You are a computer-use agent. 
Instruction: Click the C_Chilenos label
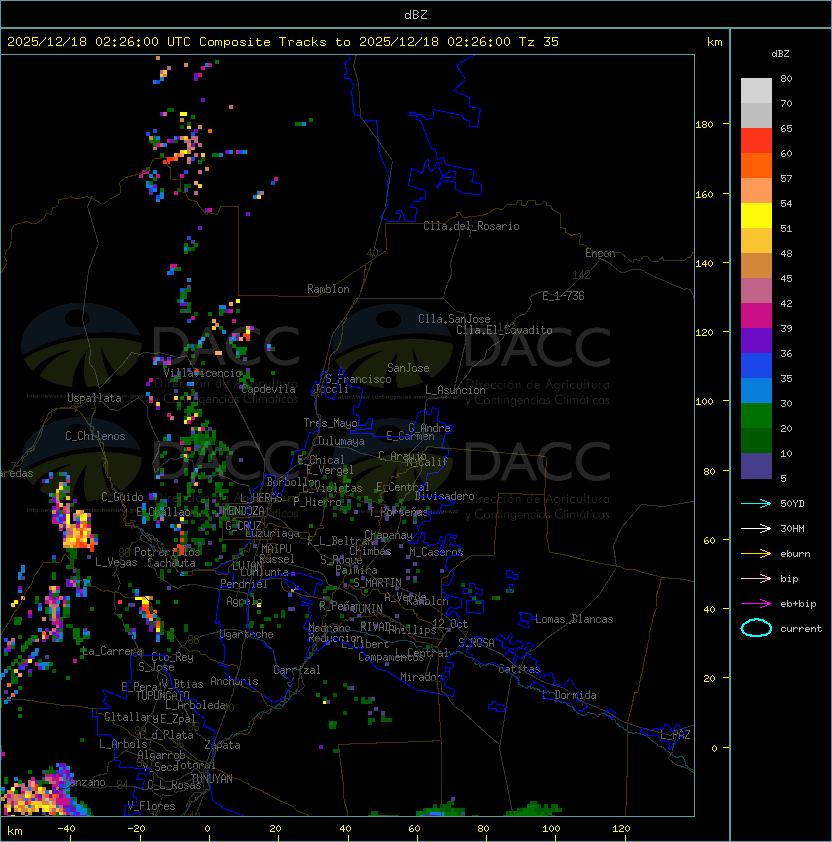pos(95,437)
